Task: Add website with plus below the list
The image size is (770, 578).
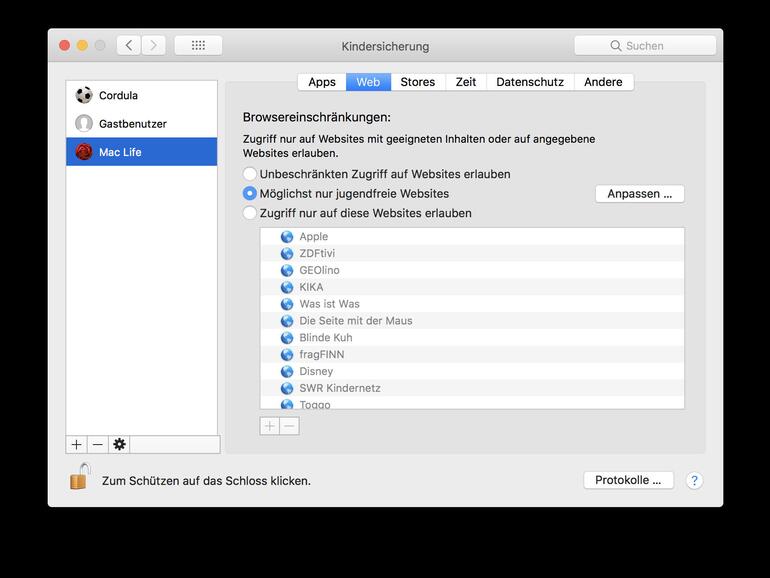Action: (270, 426)
